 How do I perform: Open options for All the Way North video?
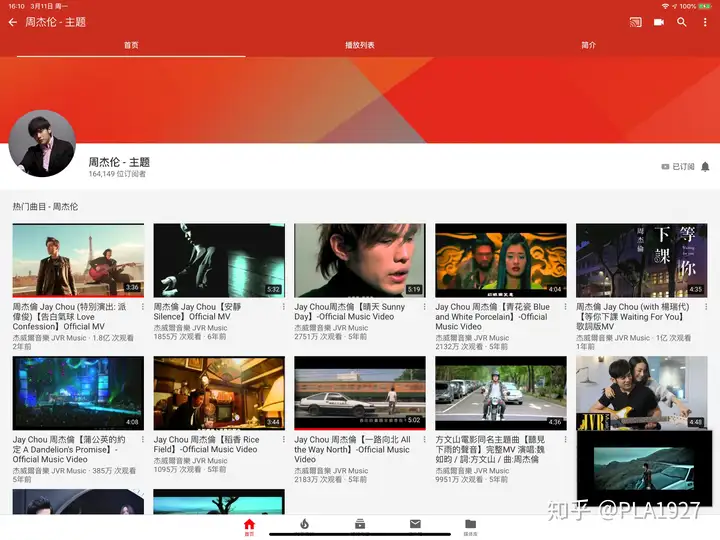pos(424,439)
